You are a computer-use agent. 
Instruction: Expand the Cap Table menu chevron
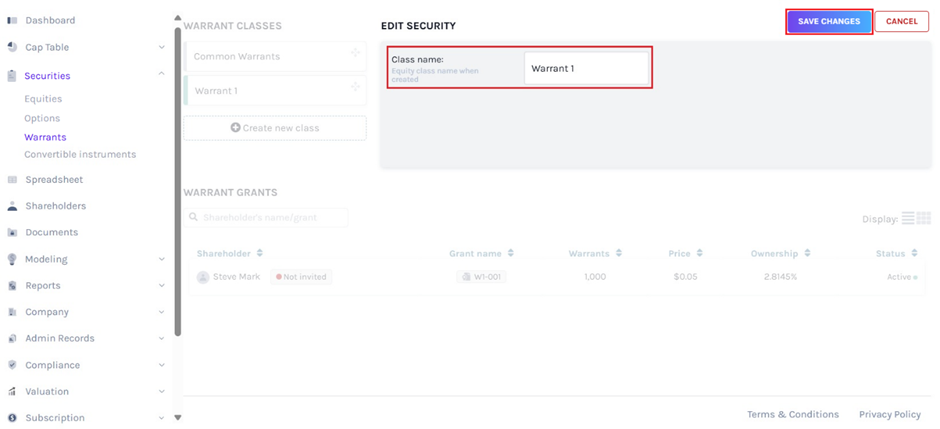162,47
